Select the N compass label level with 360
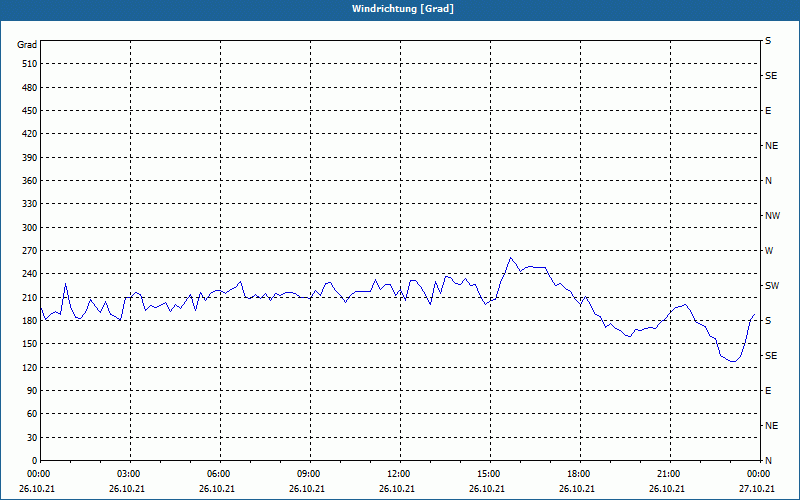Image resolution: width=800 pixels, height=500 pixels. tap(768, 181)
